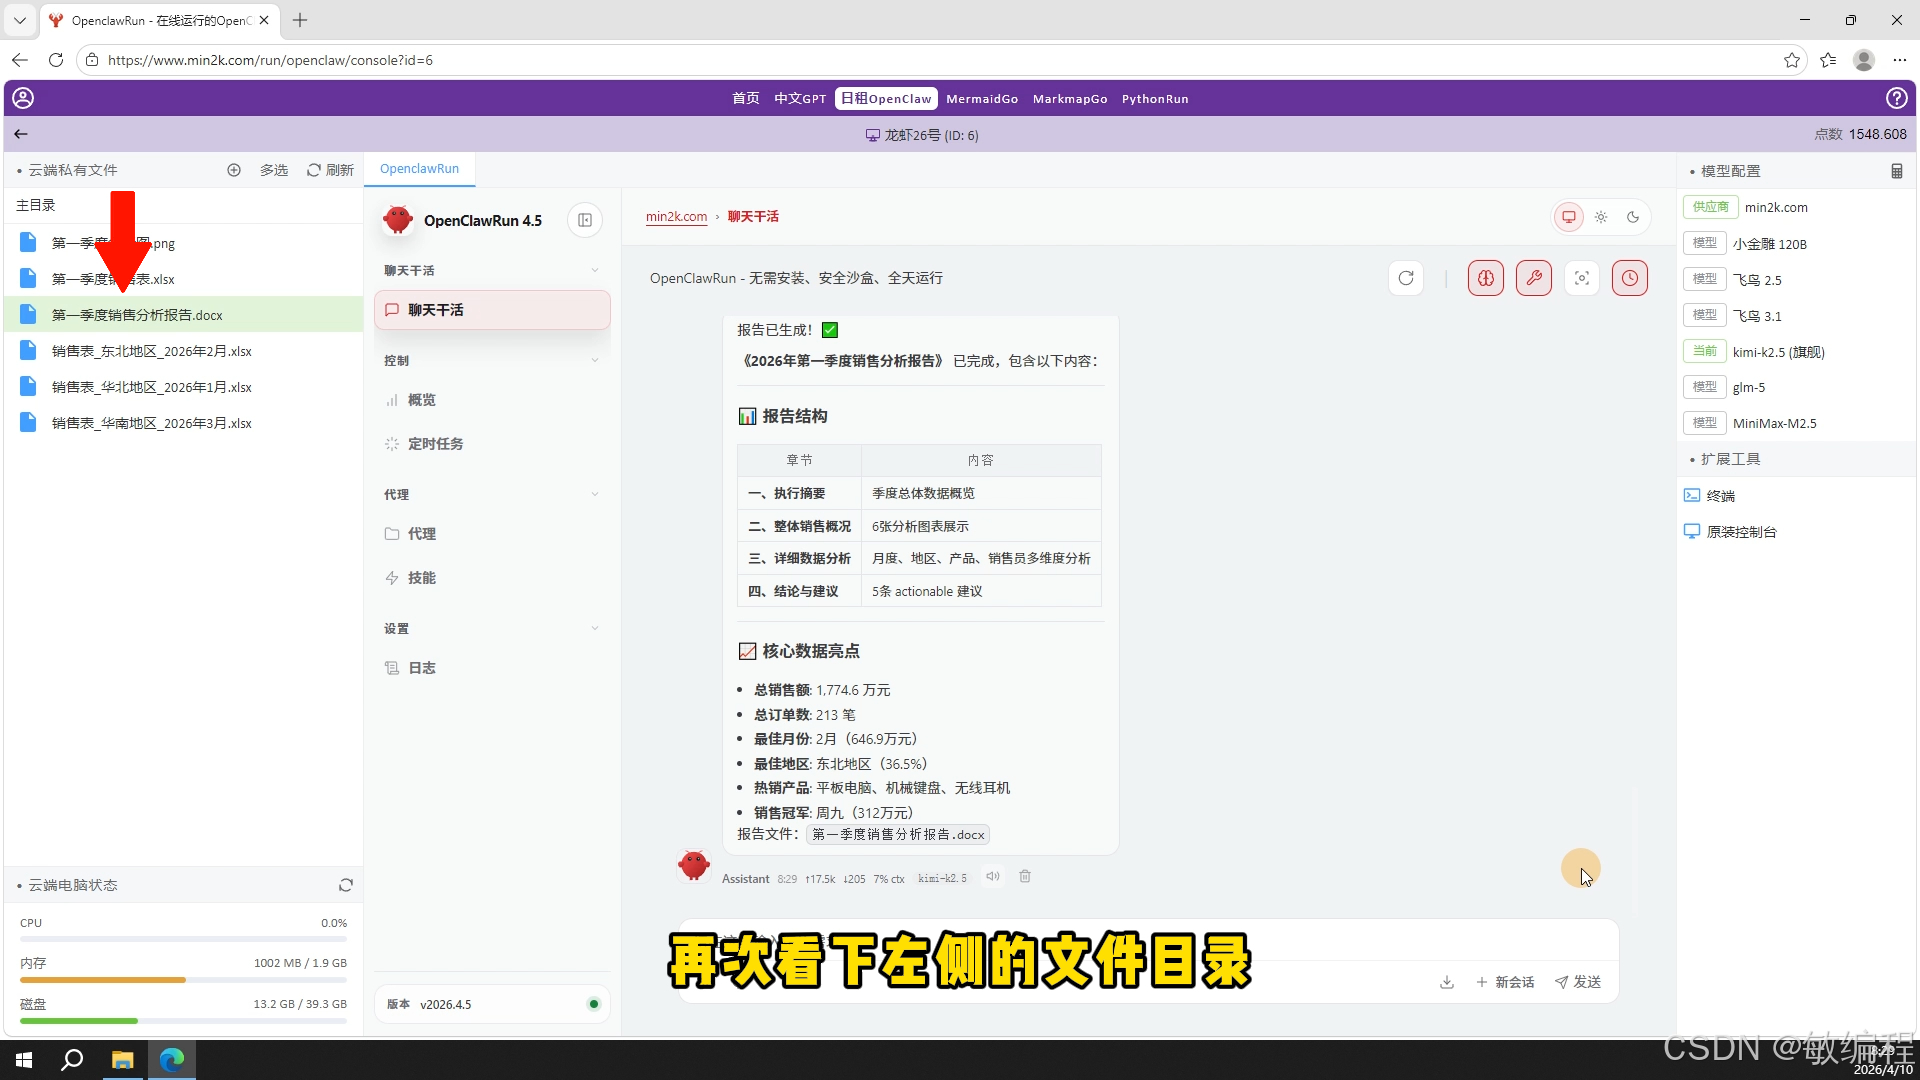The height and width of the screenshot is (1080, 1920).
Task: Switch to light theme sun toggle
Action: click(1601, 216)
